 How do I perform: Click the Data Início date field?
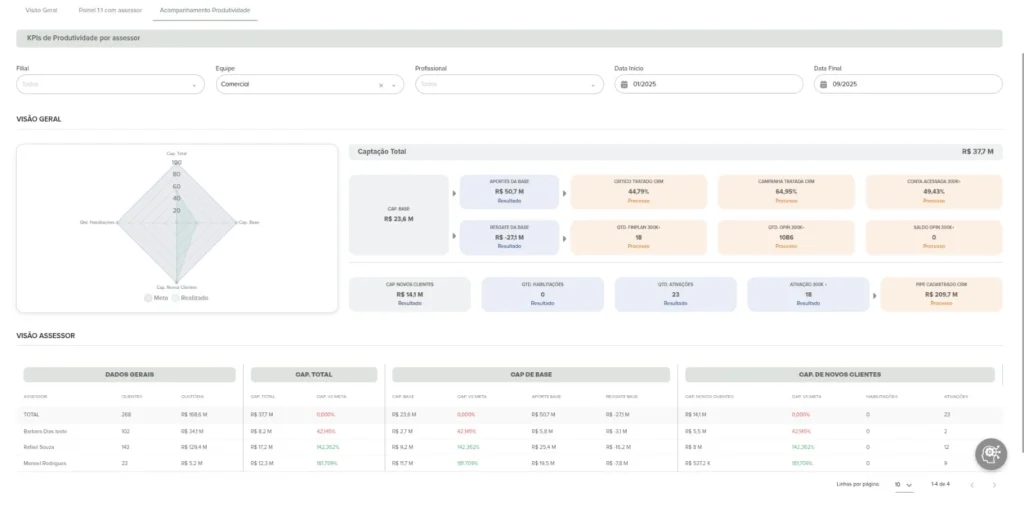(708, 85)
